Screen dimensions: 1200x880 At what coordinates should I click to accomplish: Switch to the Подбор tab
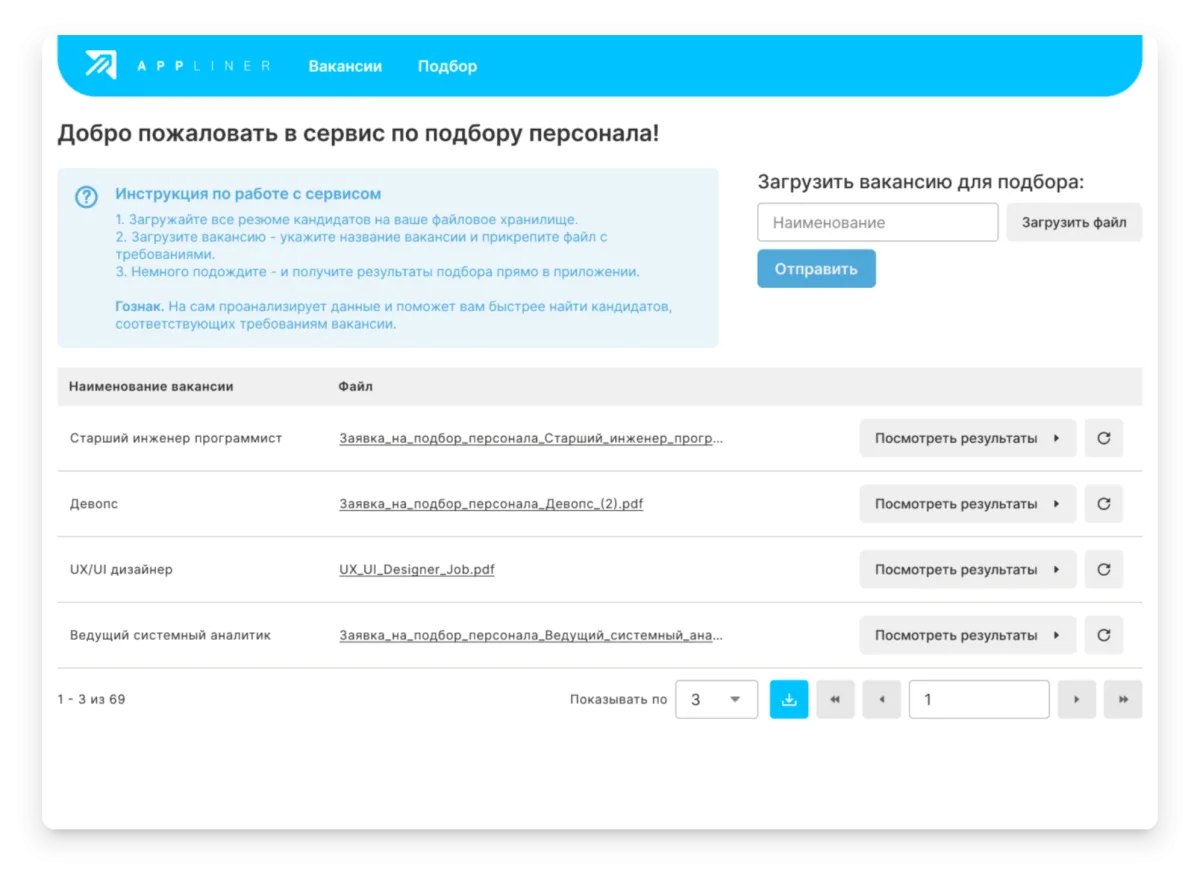(447, 66)
